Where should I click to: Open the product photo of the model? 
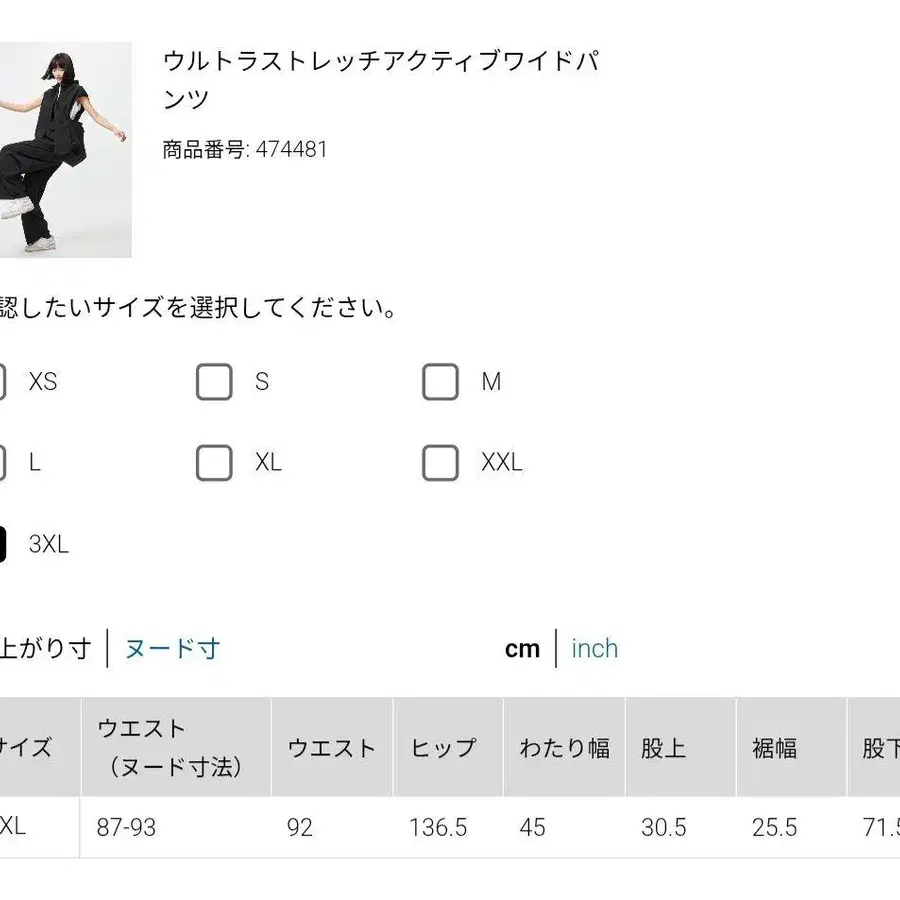(65, 145)
